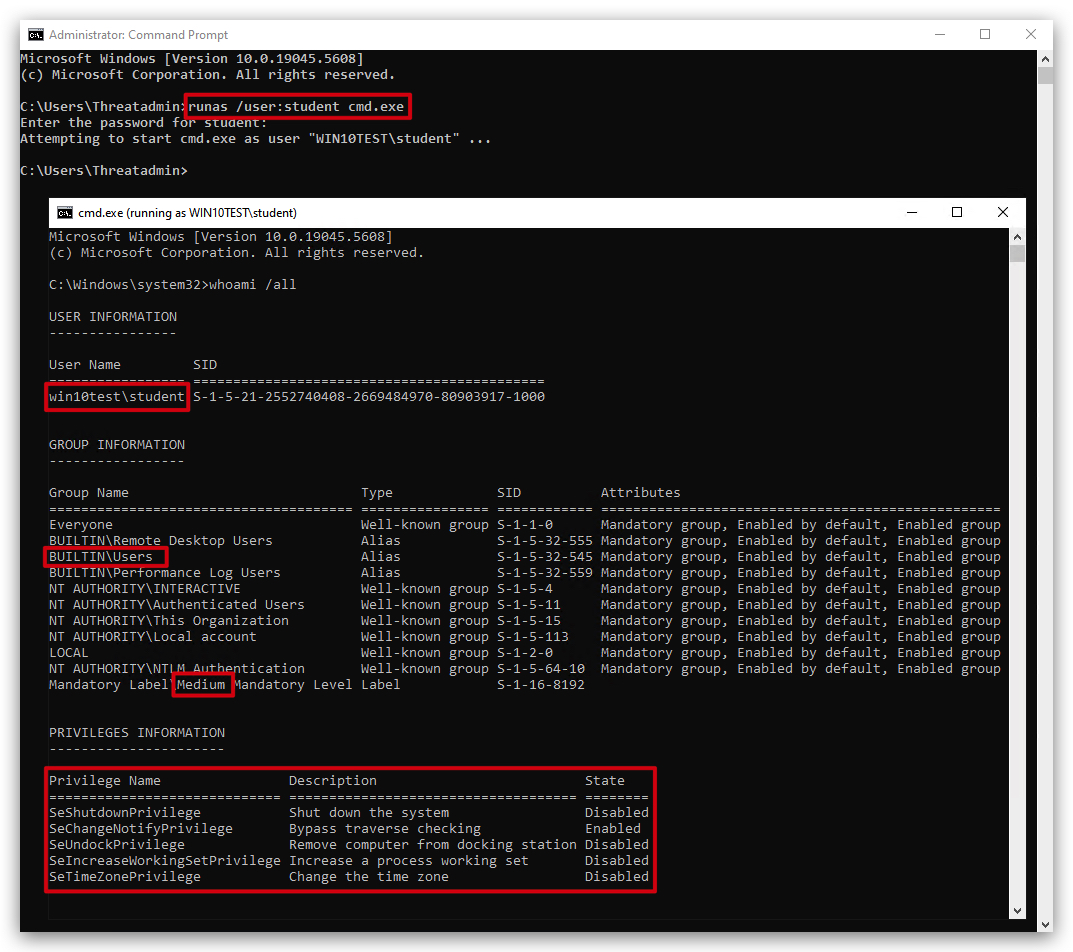Click 'SeChangeNotifyPrivilege' privilege name

click(140, 829)
